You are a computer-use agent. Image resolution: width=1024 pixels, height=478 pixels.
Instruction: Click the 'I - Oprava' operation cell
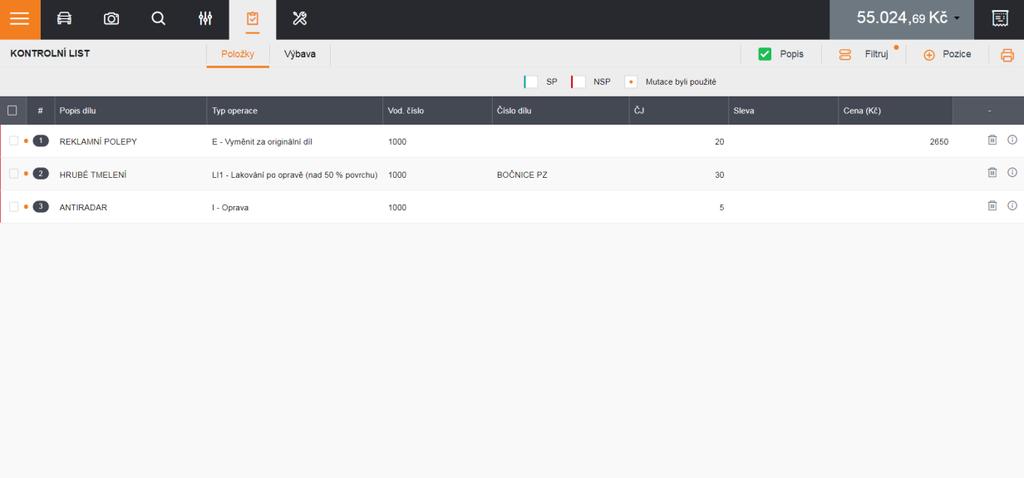(x=230, y=208)
